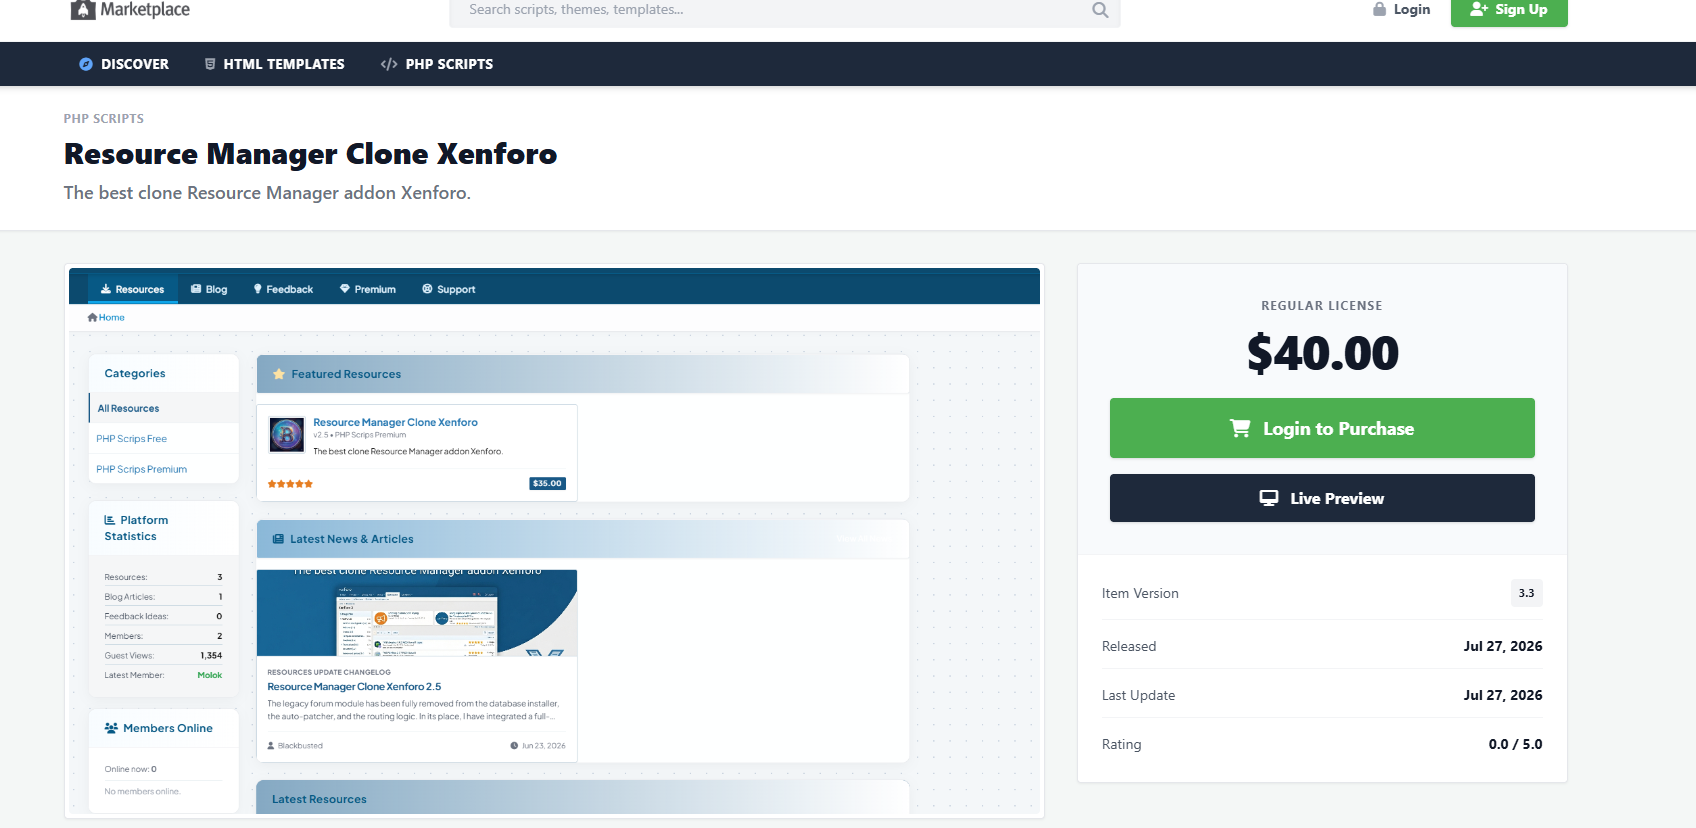
Task: Open HTML Templates in the navigation bar
Action: 274,64
